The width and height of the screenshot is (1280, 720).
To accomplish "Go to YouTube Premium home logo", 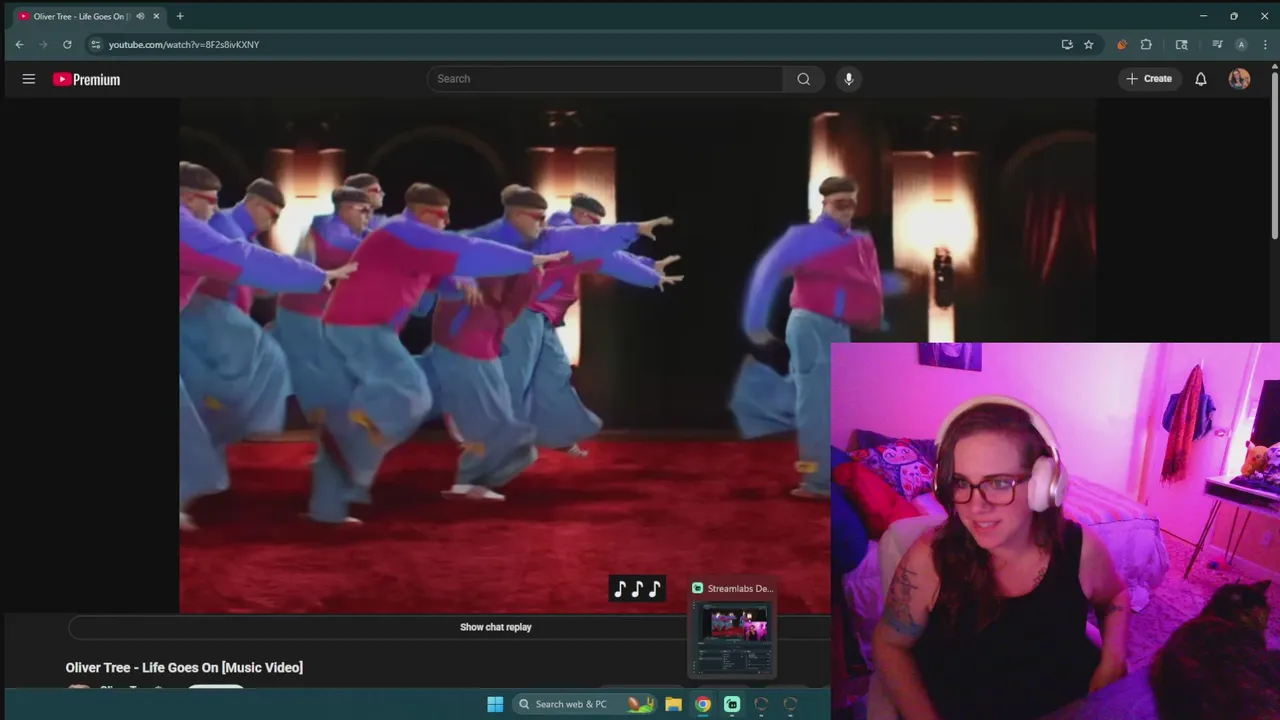I will tap(86, 79).
